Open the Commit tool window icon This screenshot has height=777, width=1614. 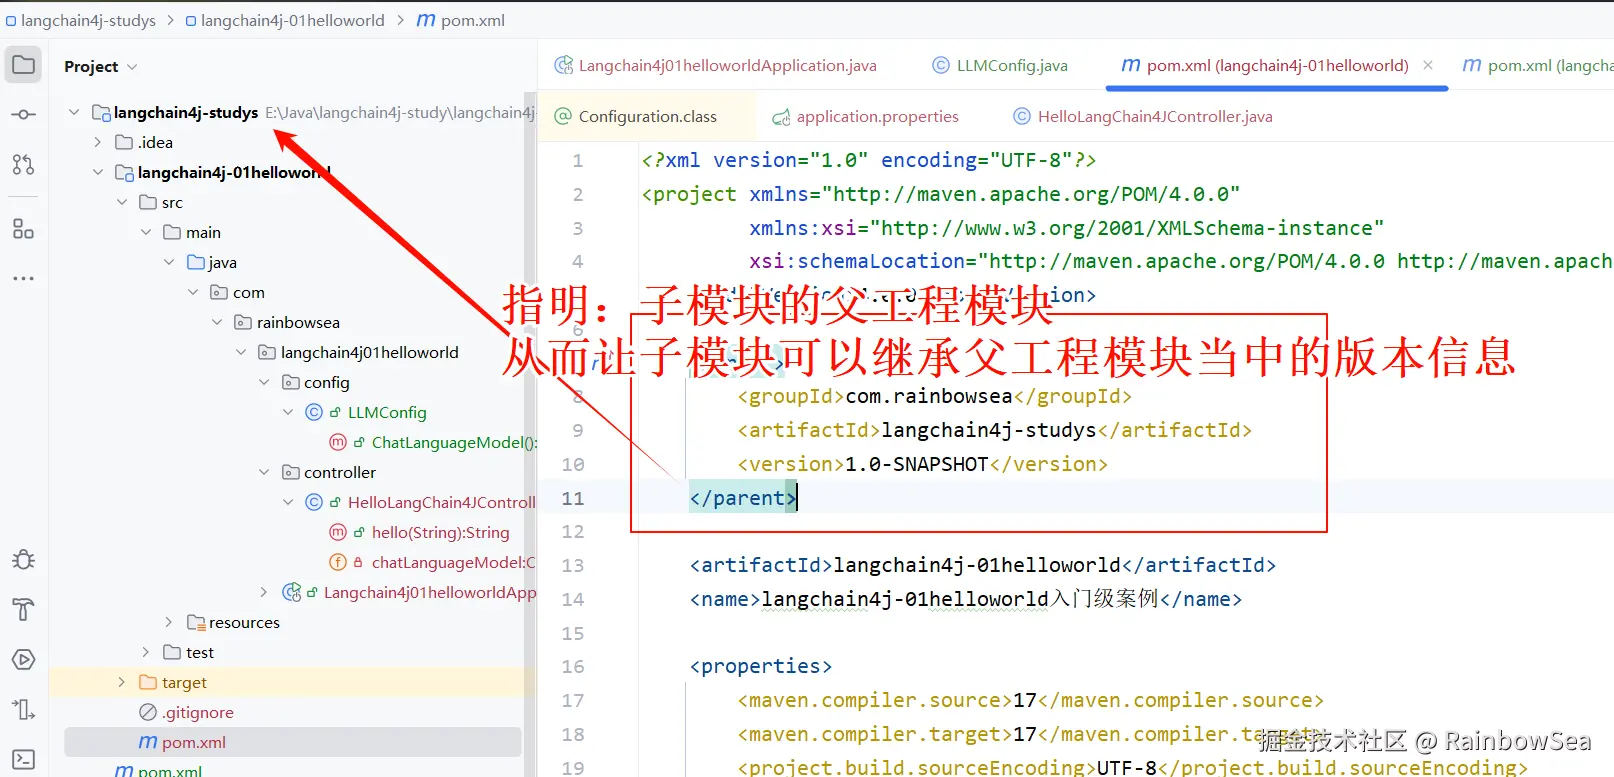[x=23, y=115]
